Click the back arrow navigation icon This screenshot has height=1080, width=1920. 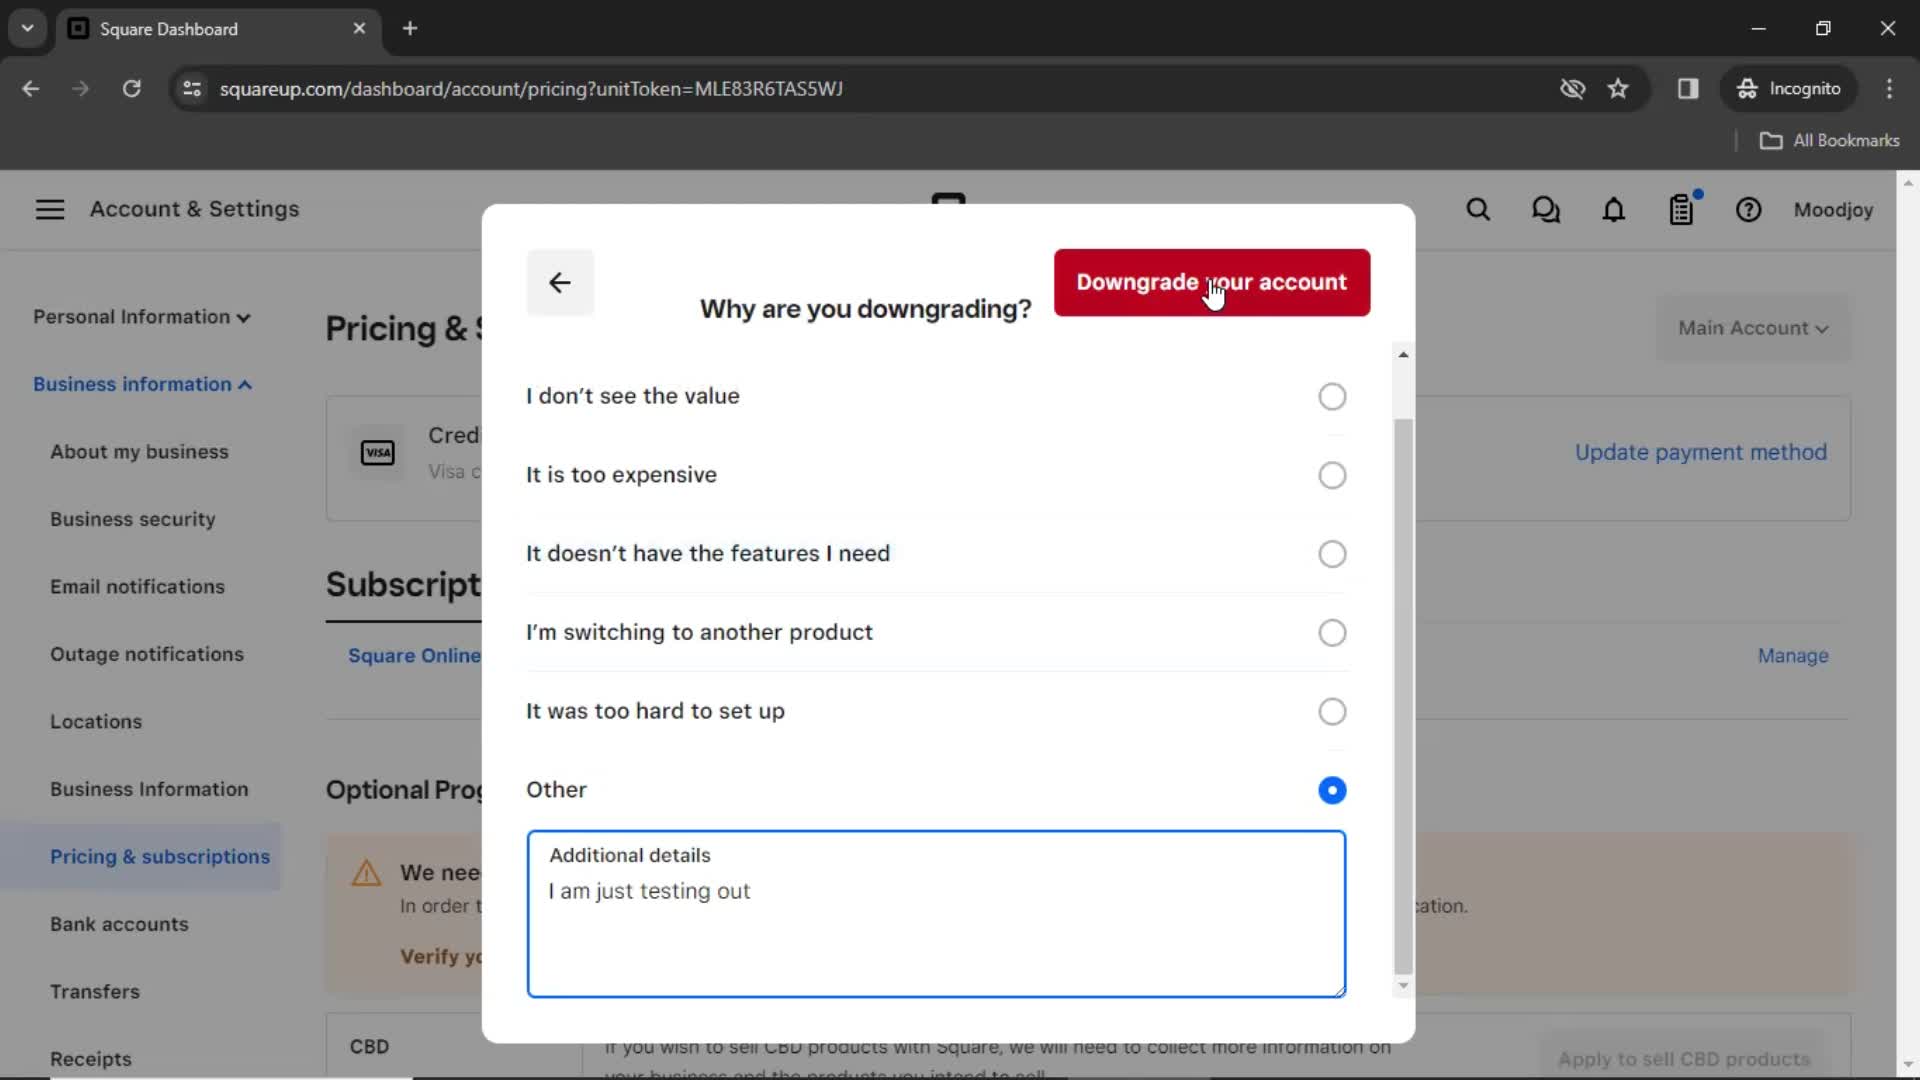pyautogui.click(x=559, y=282)
